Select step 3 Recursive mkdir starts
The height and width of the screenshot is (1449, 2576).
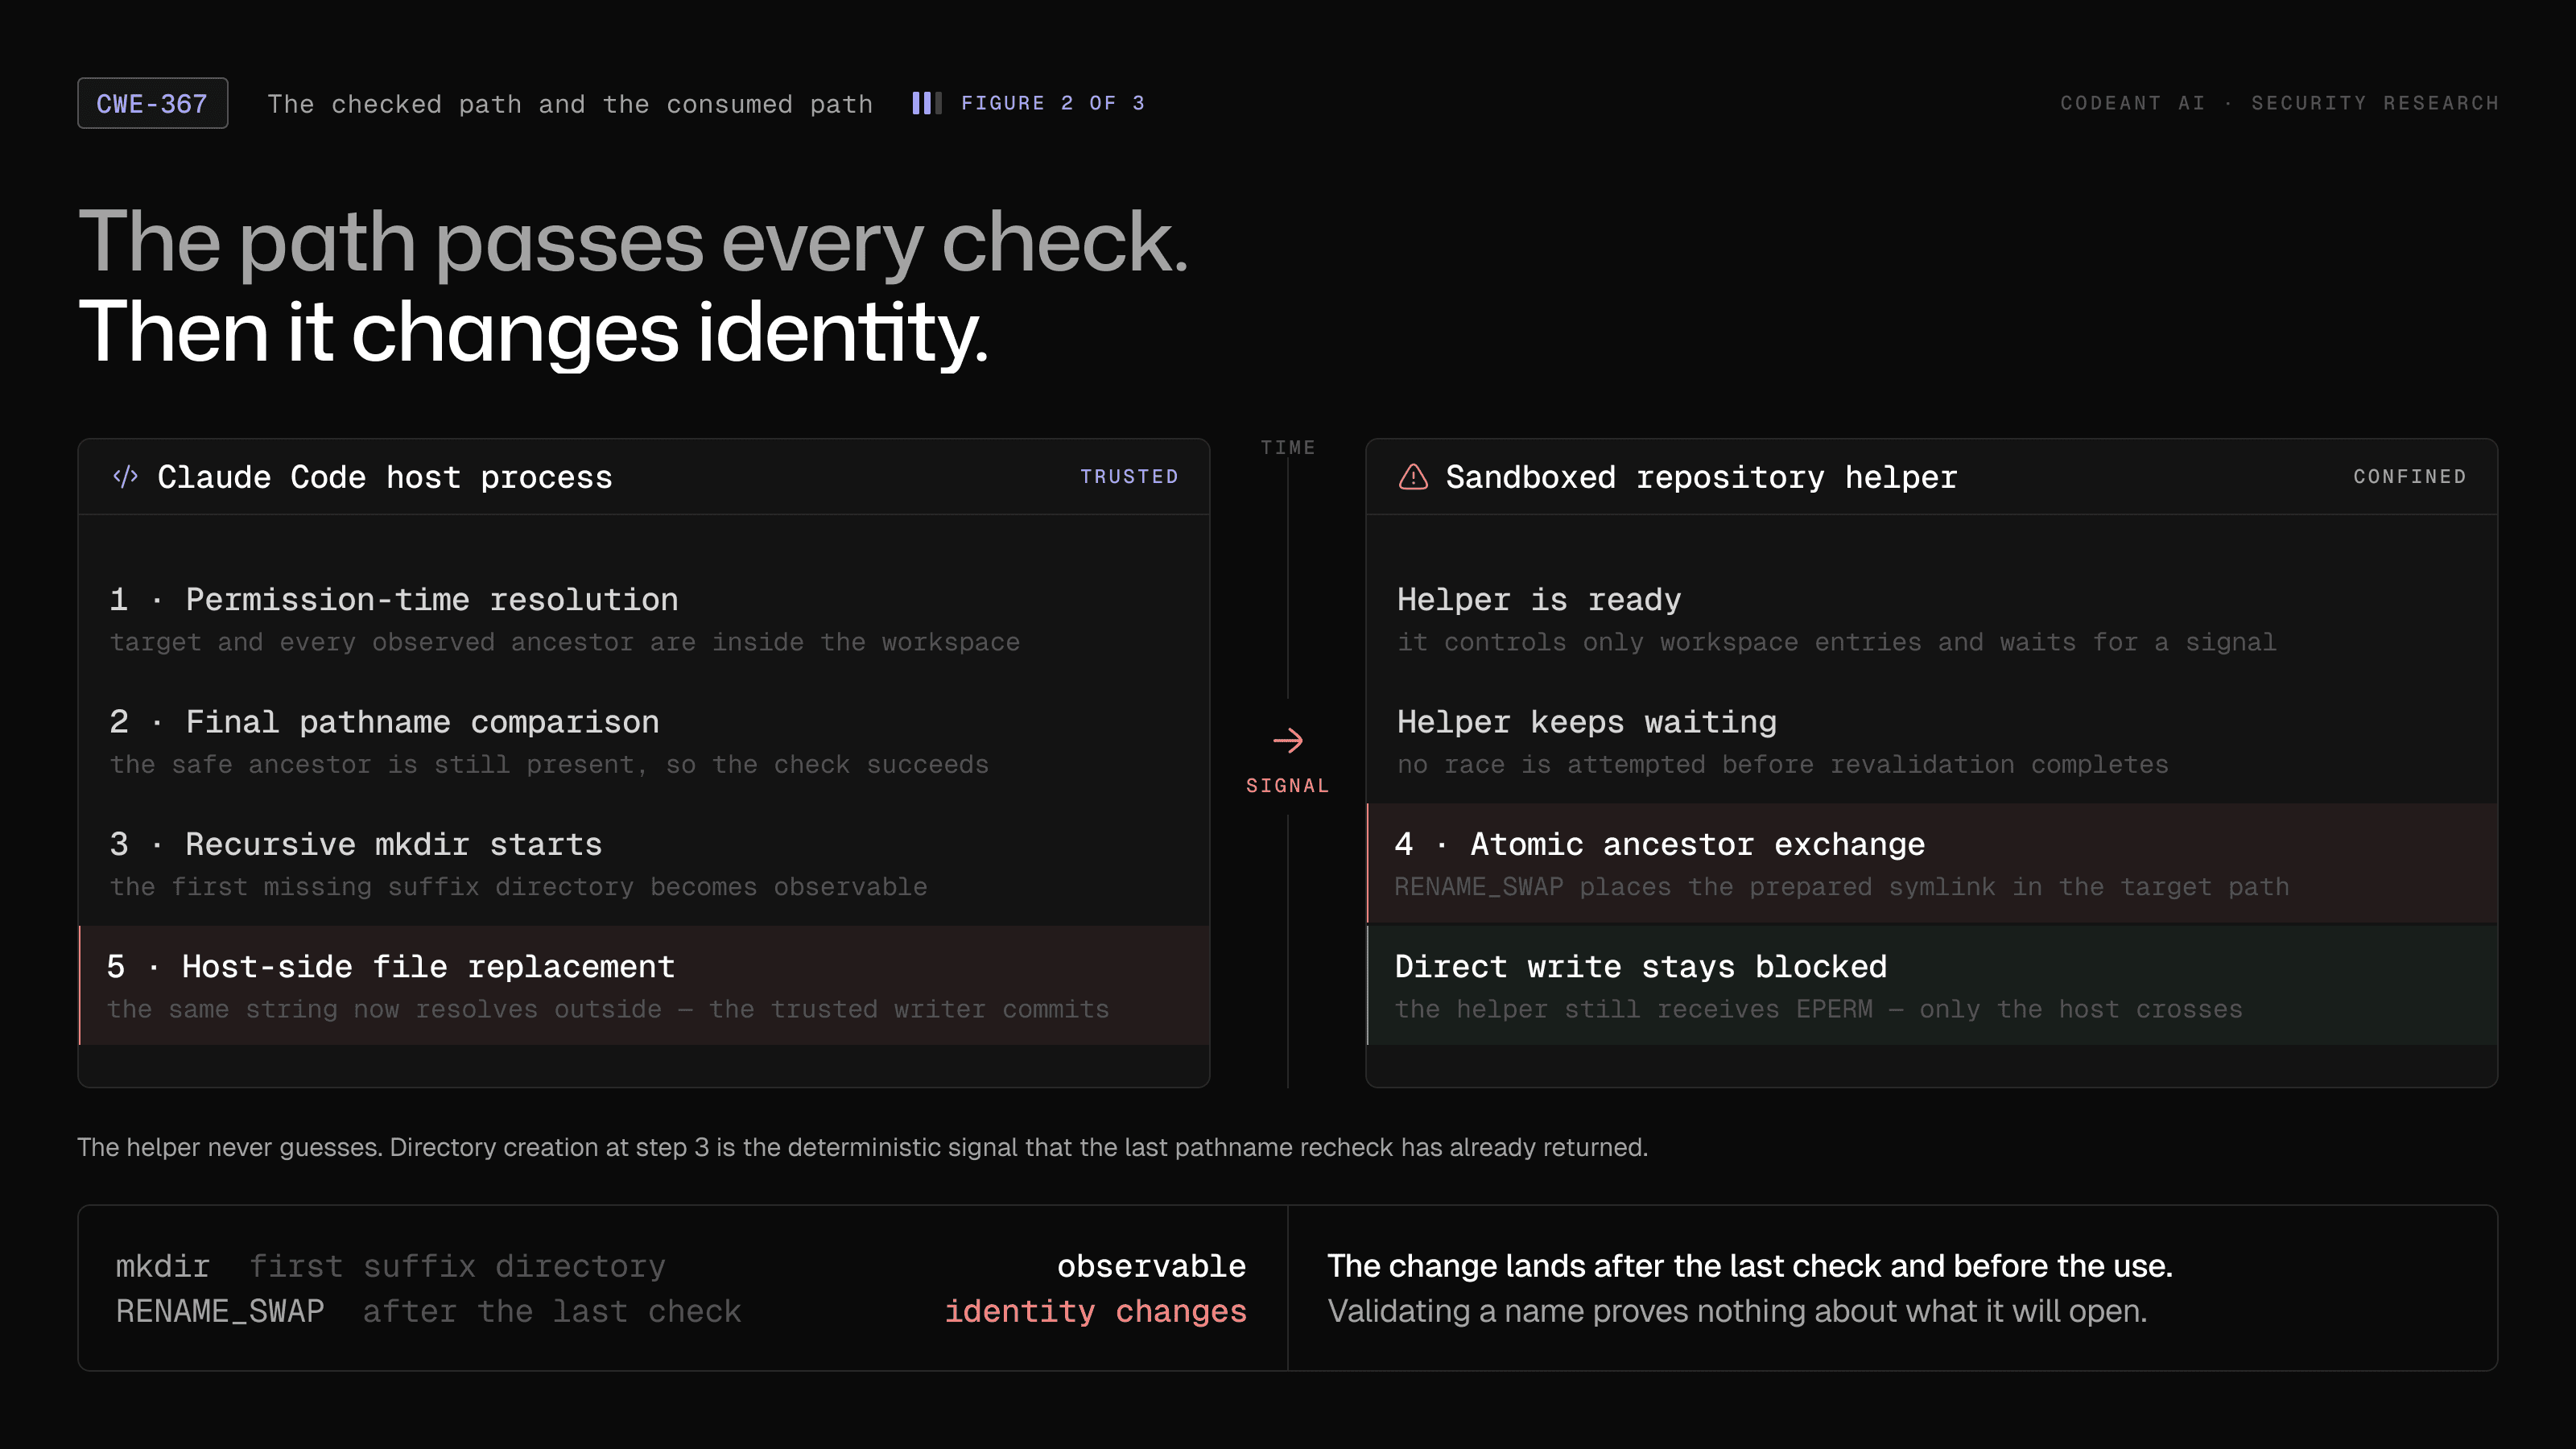click(x=644, y=864)
